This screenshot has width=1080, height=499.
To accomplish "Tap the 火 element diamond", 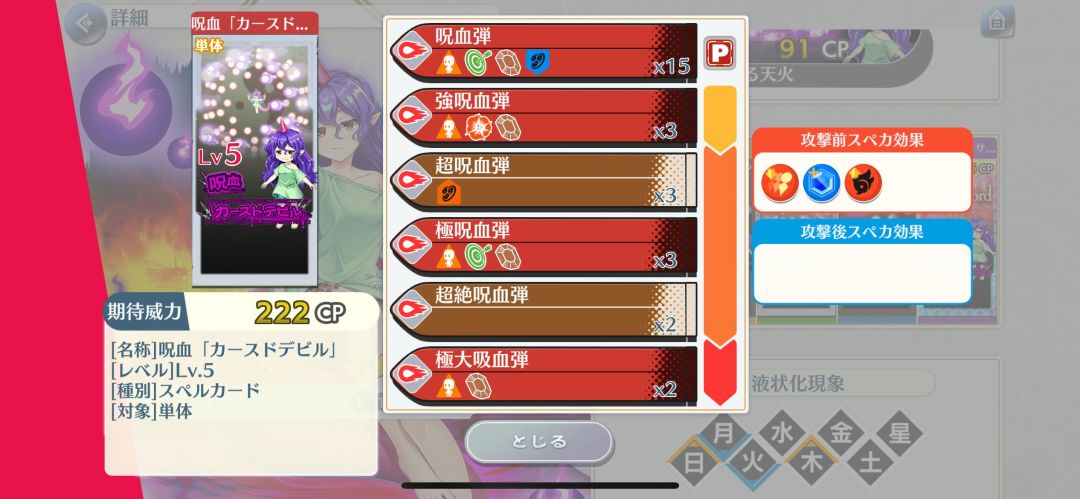I will [x=754, y=462].
